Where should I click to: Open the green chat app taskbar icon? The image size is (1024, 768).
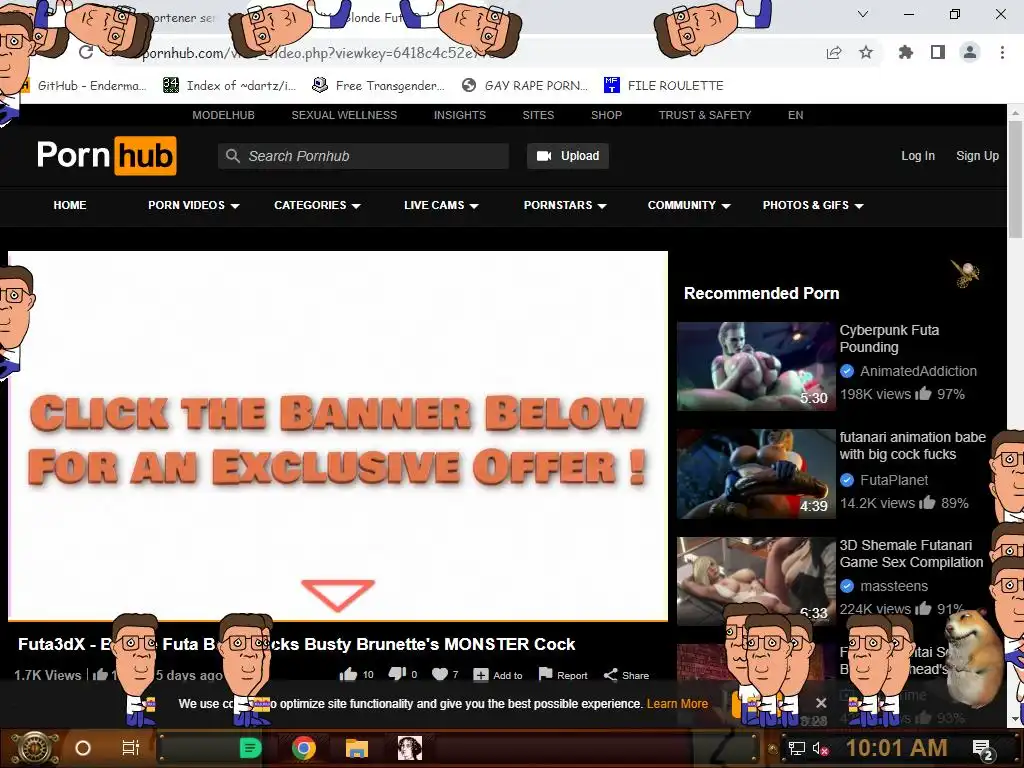[251, 748]
